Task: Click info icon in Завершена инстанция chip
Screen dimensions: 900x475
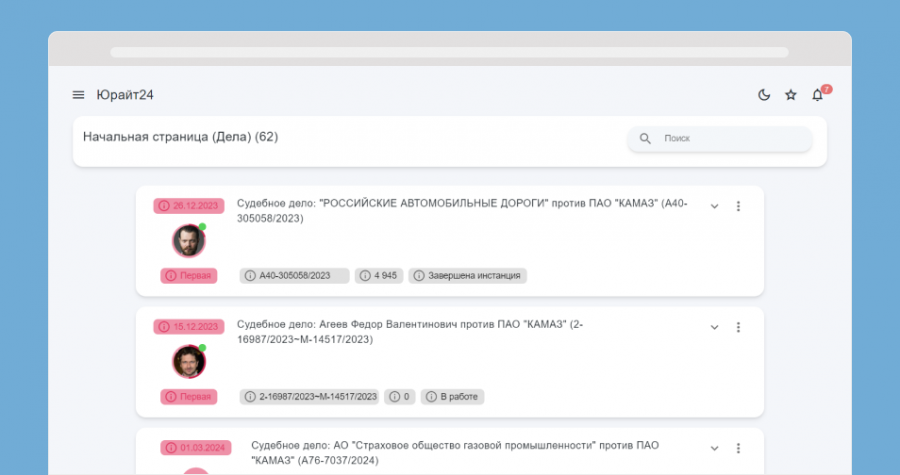Action: (x=419, y=276)
